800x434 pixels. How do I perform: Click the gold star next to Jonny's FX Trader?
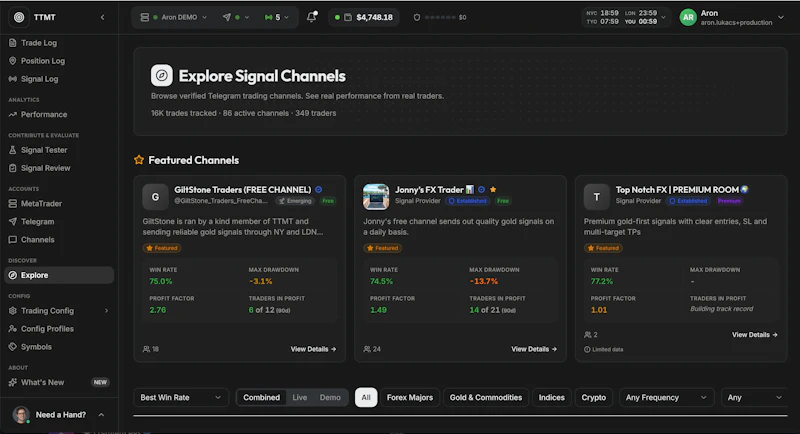[493, 190]
